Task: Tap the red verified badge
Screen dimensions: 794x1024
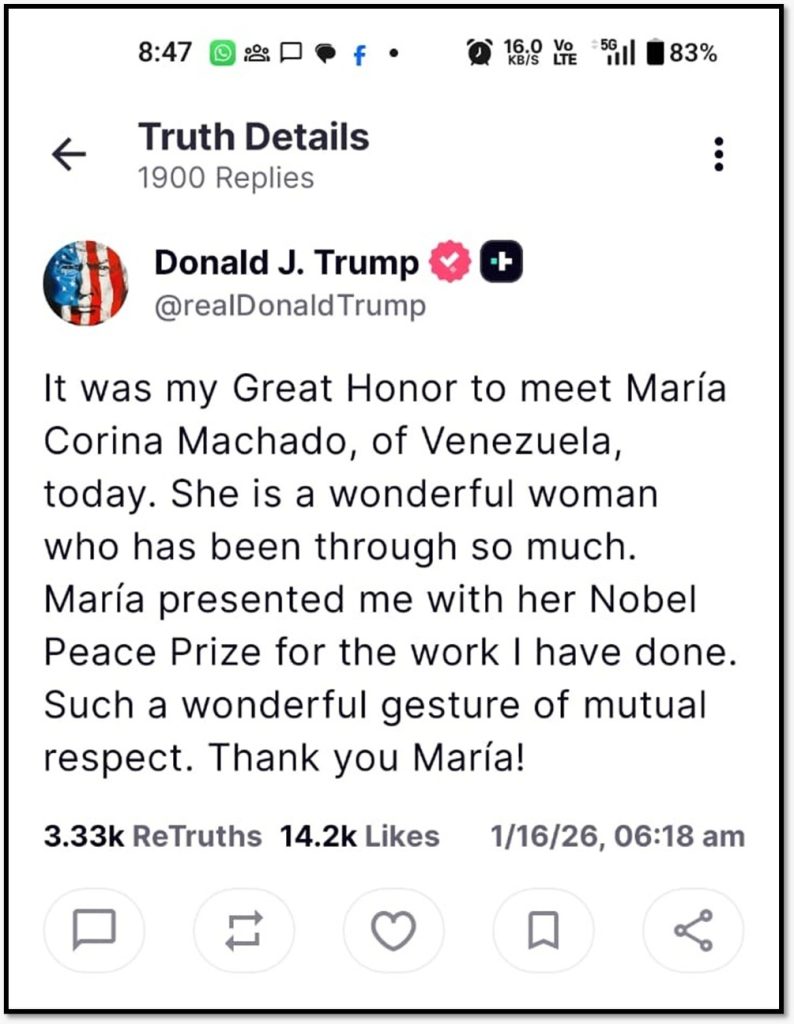Action: click(x=450, y=263)
